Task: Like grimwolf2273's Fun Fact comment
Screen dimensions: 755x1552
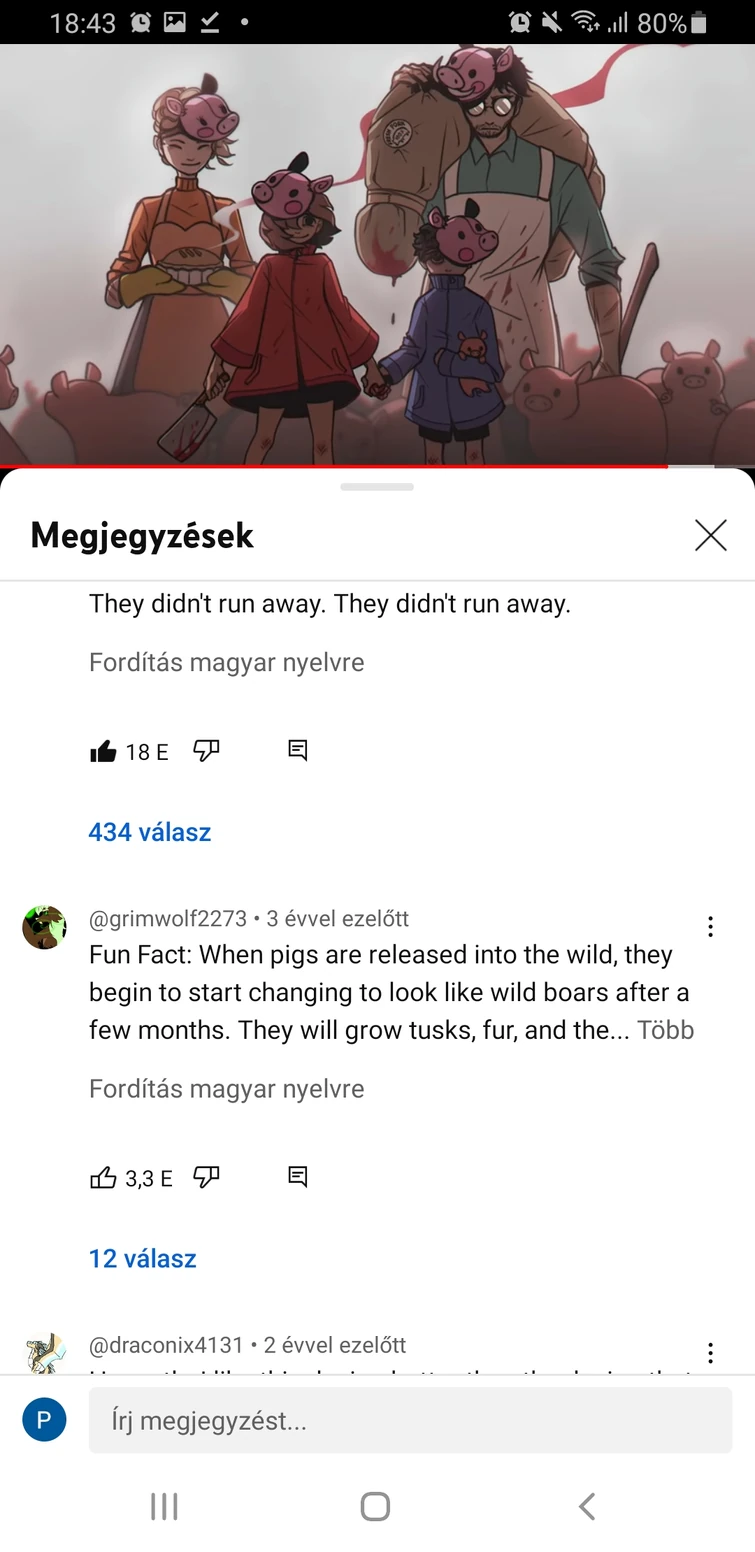Action: click(103, 1177)
